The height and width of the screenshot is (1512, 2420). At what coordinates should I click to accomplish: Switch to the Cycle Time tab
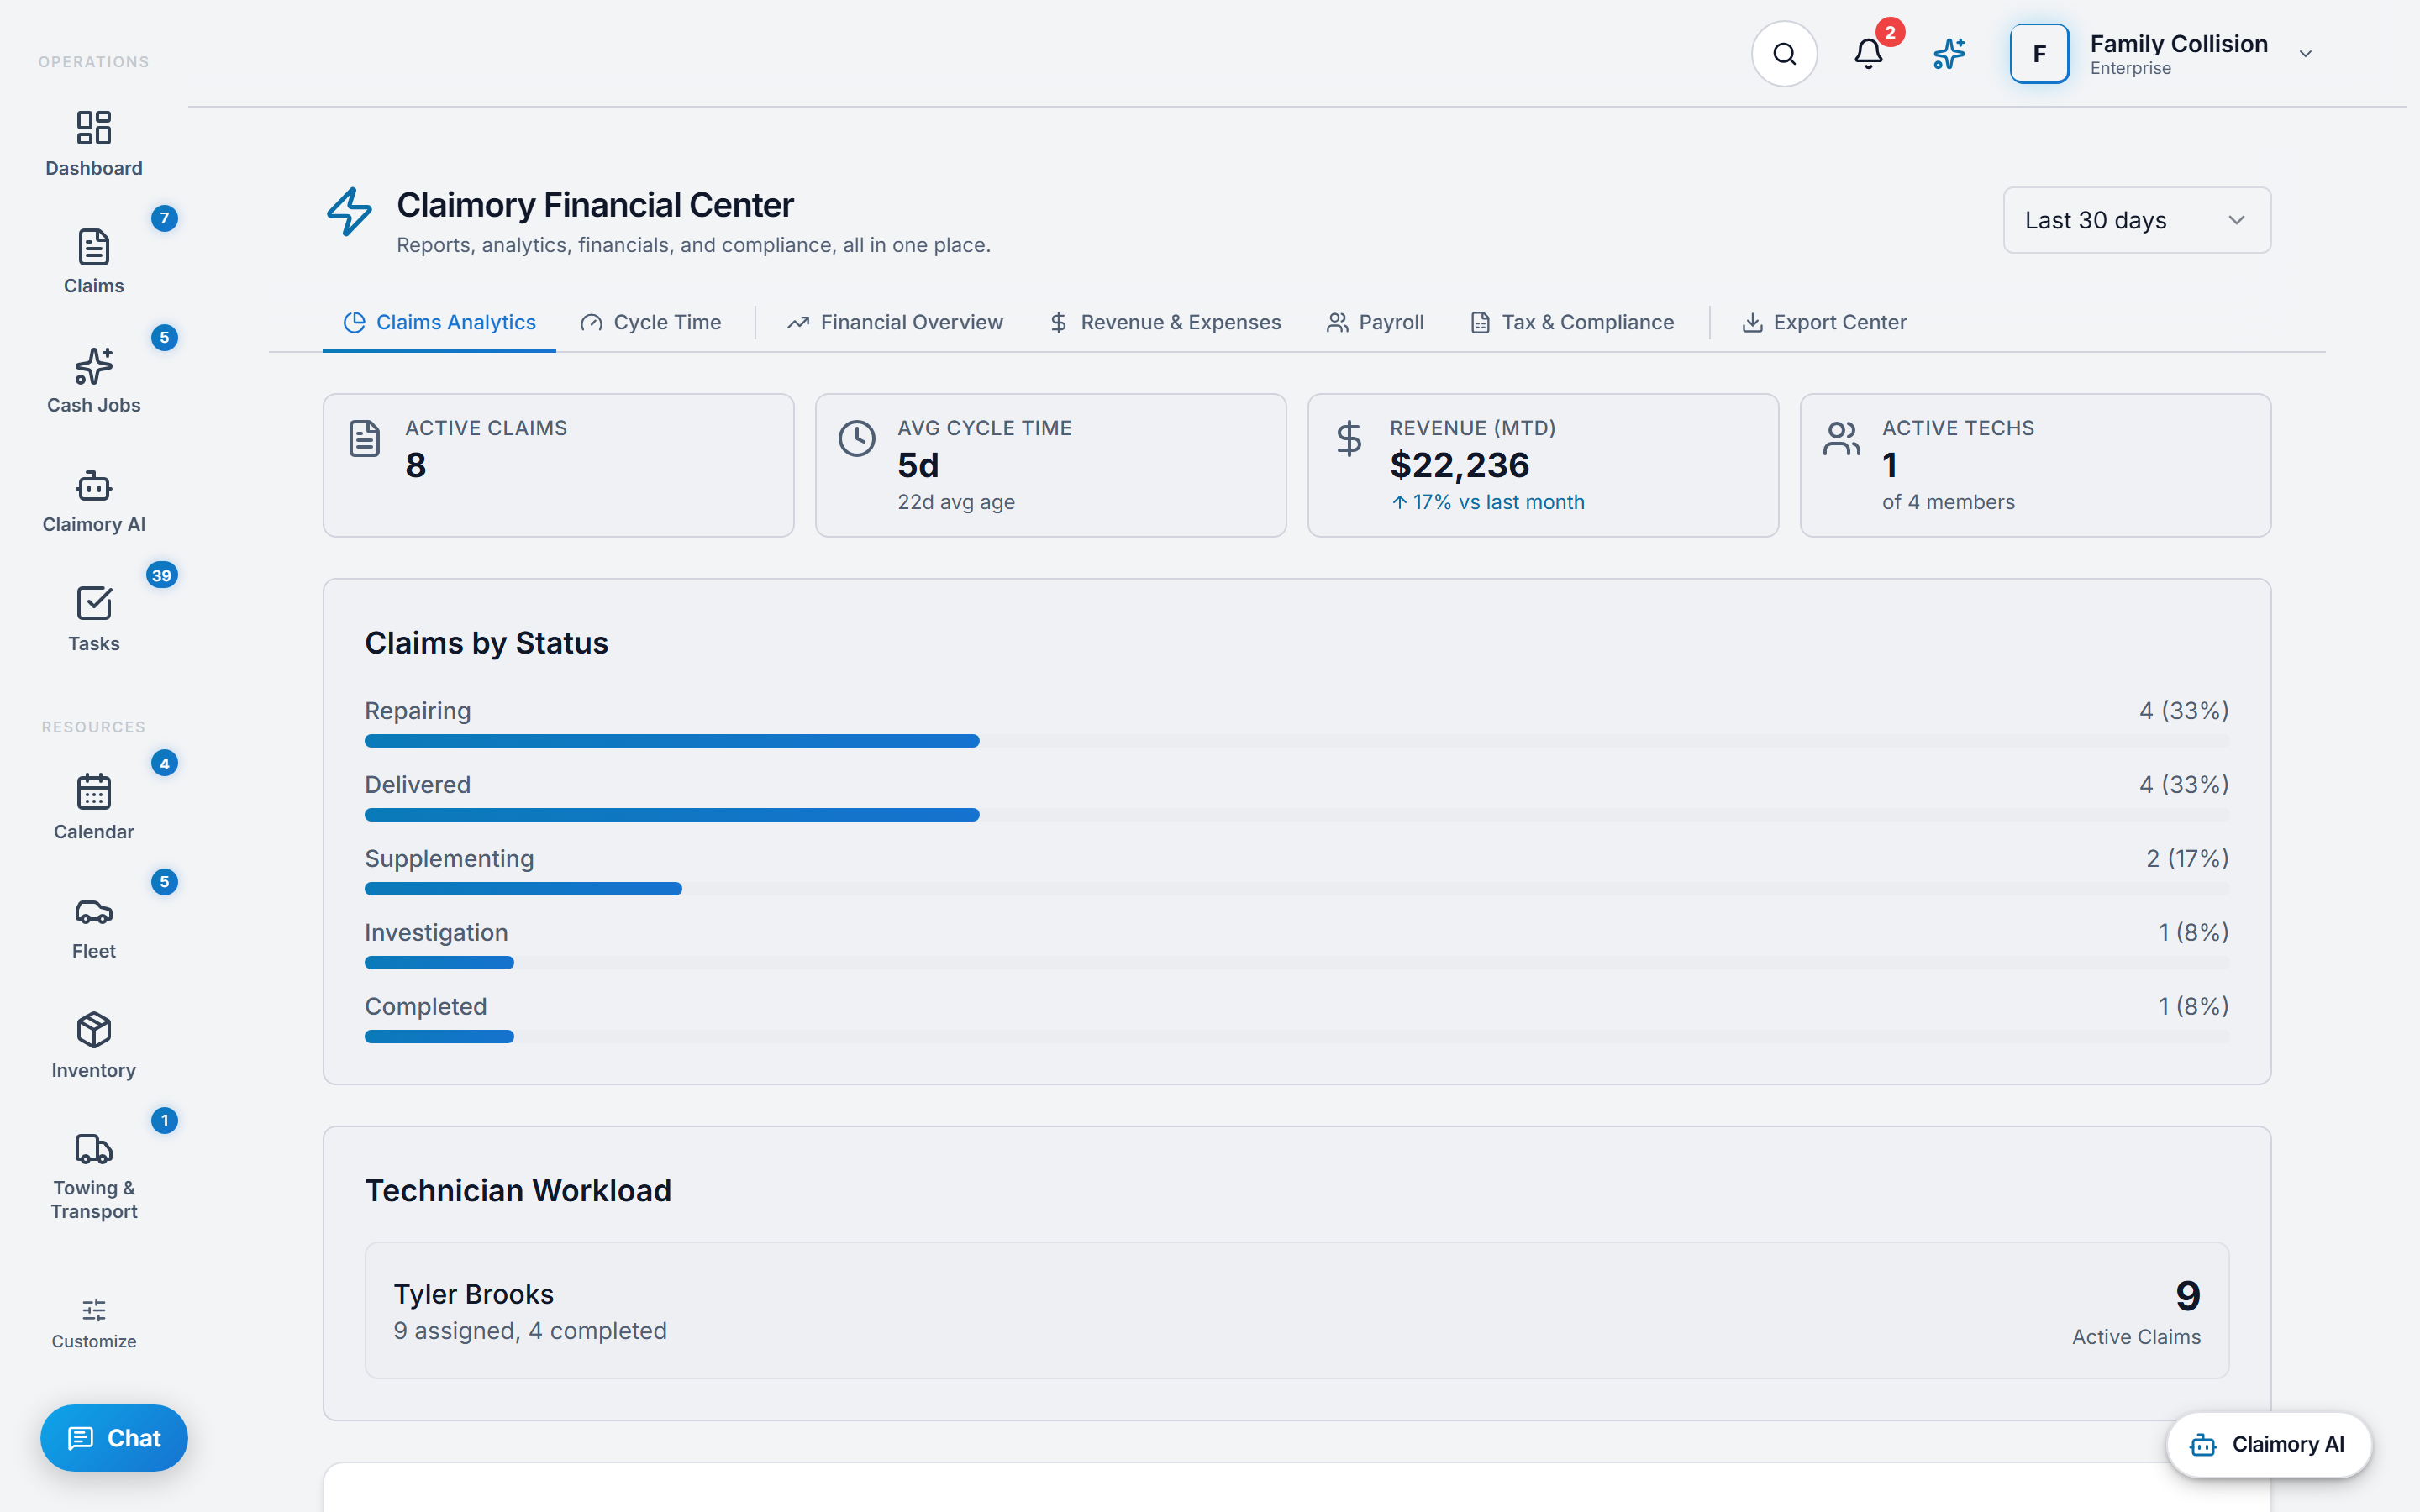(x=651, y=322)
